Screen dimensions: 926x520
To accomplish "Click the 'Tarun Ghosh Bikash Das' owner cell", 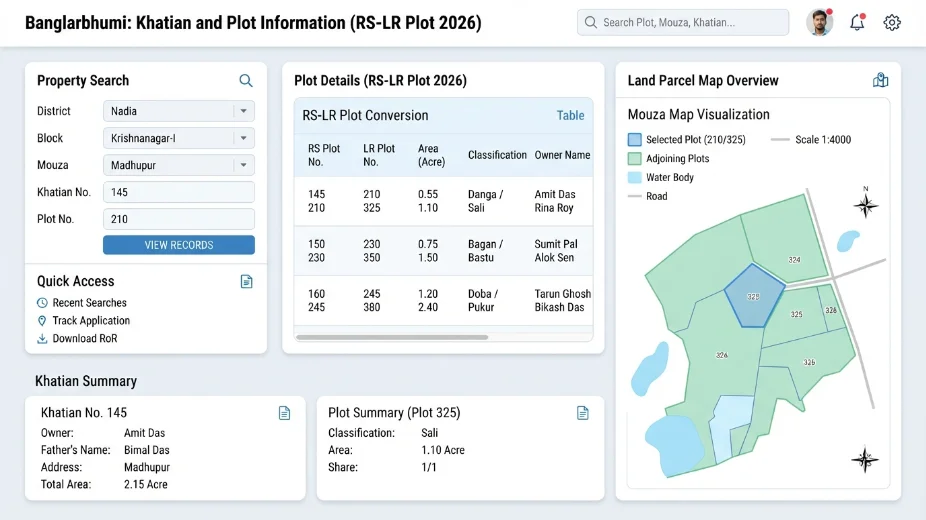I will [563, 300].
